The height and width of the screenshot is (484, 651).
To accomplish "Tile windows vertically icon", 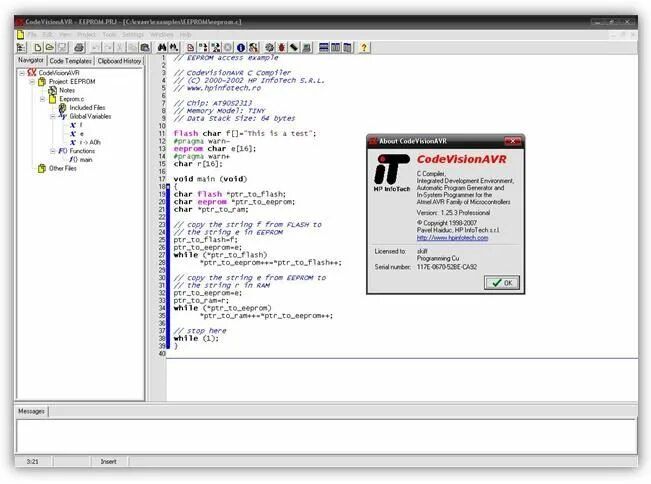I will click(335, 48).
